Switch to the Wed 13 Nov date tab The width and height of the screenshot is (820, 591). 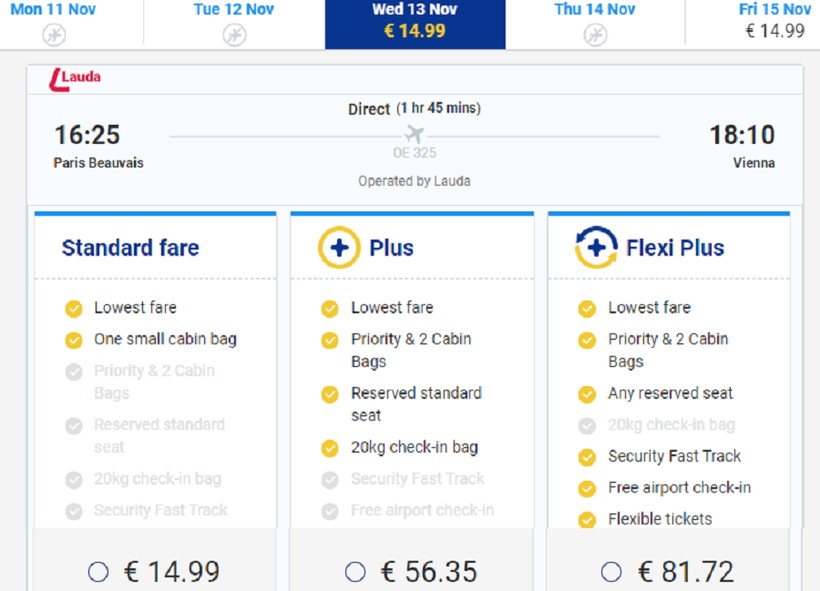pos(415,22)
